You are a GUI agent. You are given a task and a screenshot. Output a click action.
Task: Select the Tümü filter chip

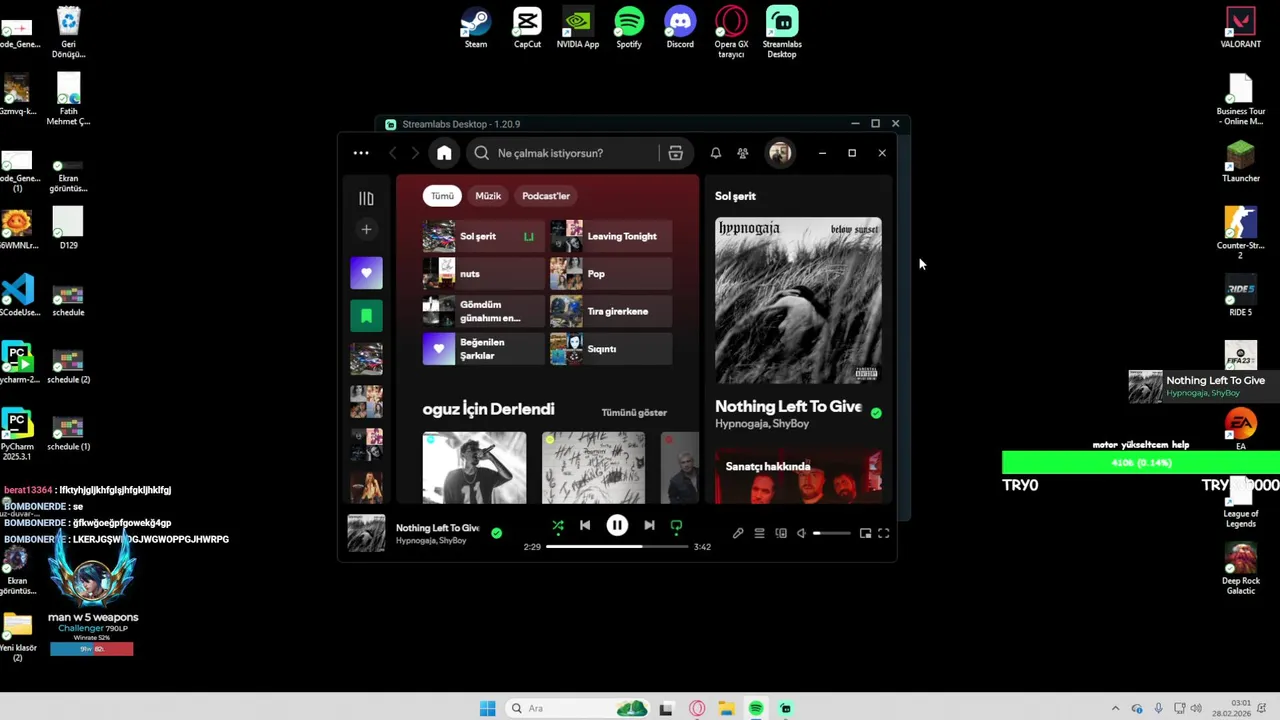pyautogui.click(x=442, y=196)
